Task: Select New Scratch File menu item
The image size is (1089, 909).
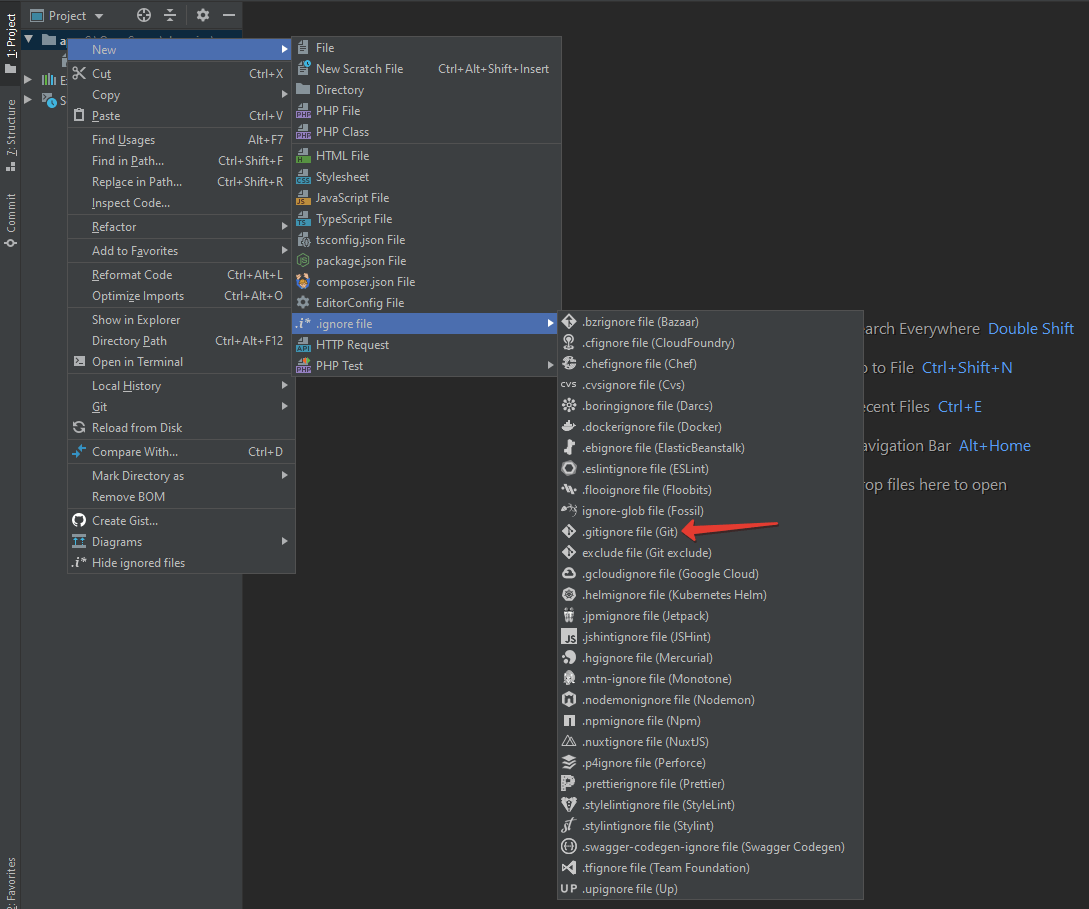Action: pyautogui.click(x=359, y=69)
